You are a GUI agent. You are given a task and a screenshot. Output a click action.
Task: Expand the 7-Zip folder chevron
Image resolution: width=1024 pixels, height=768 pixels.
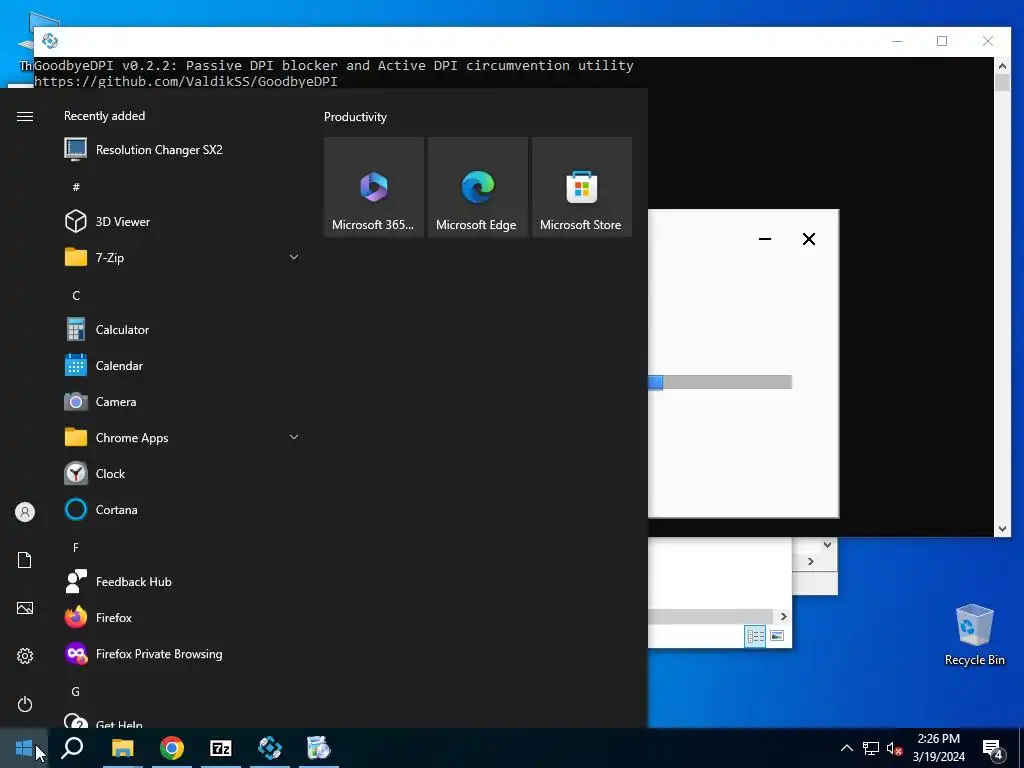(x=294, y=257)
